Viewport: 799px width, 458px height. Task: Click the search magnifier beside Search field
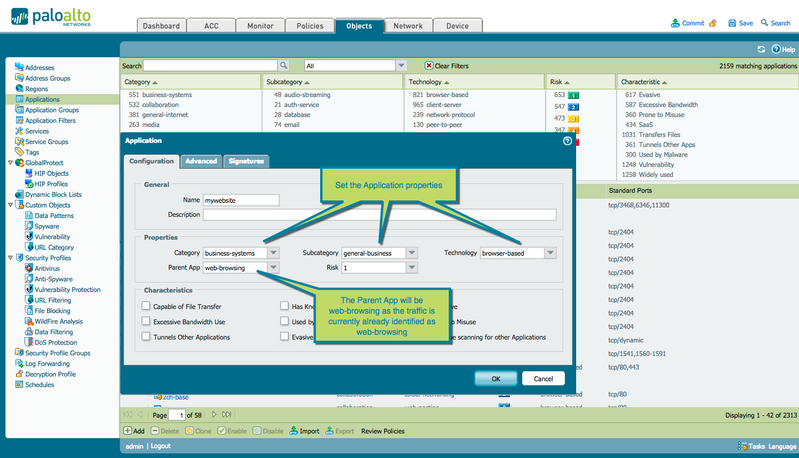(284, 65)
